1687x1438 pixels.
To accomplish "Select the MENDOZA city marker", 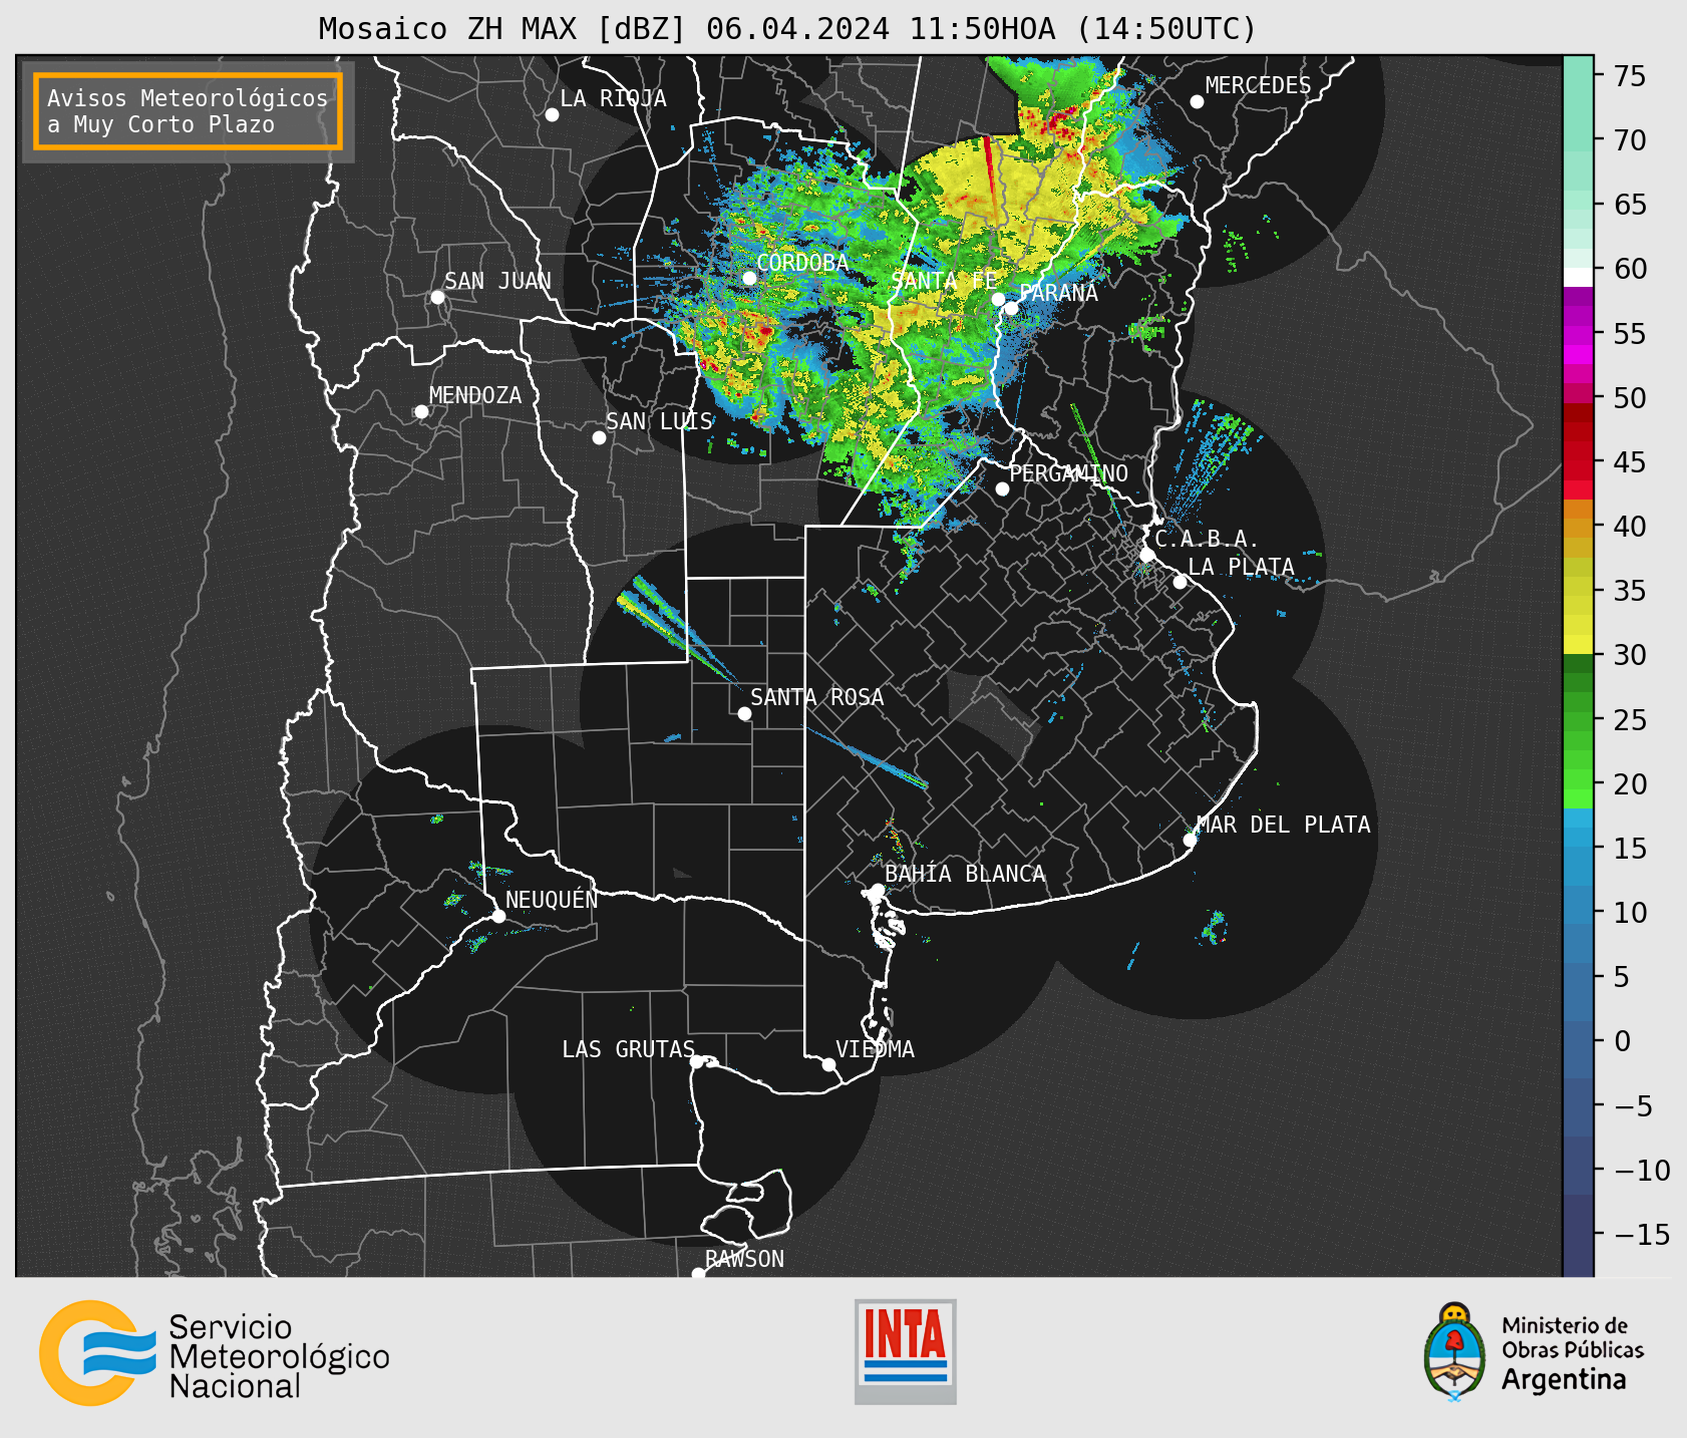I will click(421, 412).
